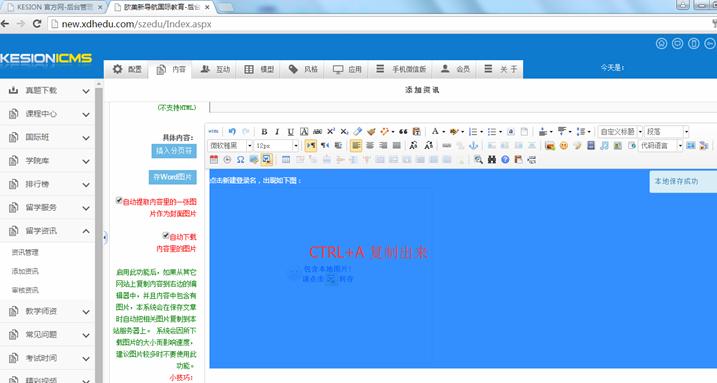Click the unordered bullet list icon
This screenshot has width=717, height=383.
[x=492, y=132]
